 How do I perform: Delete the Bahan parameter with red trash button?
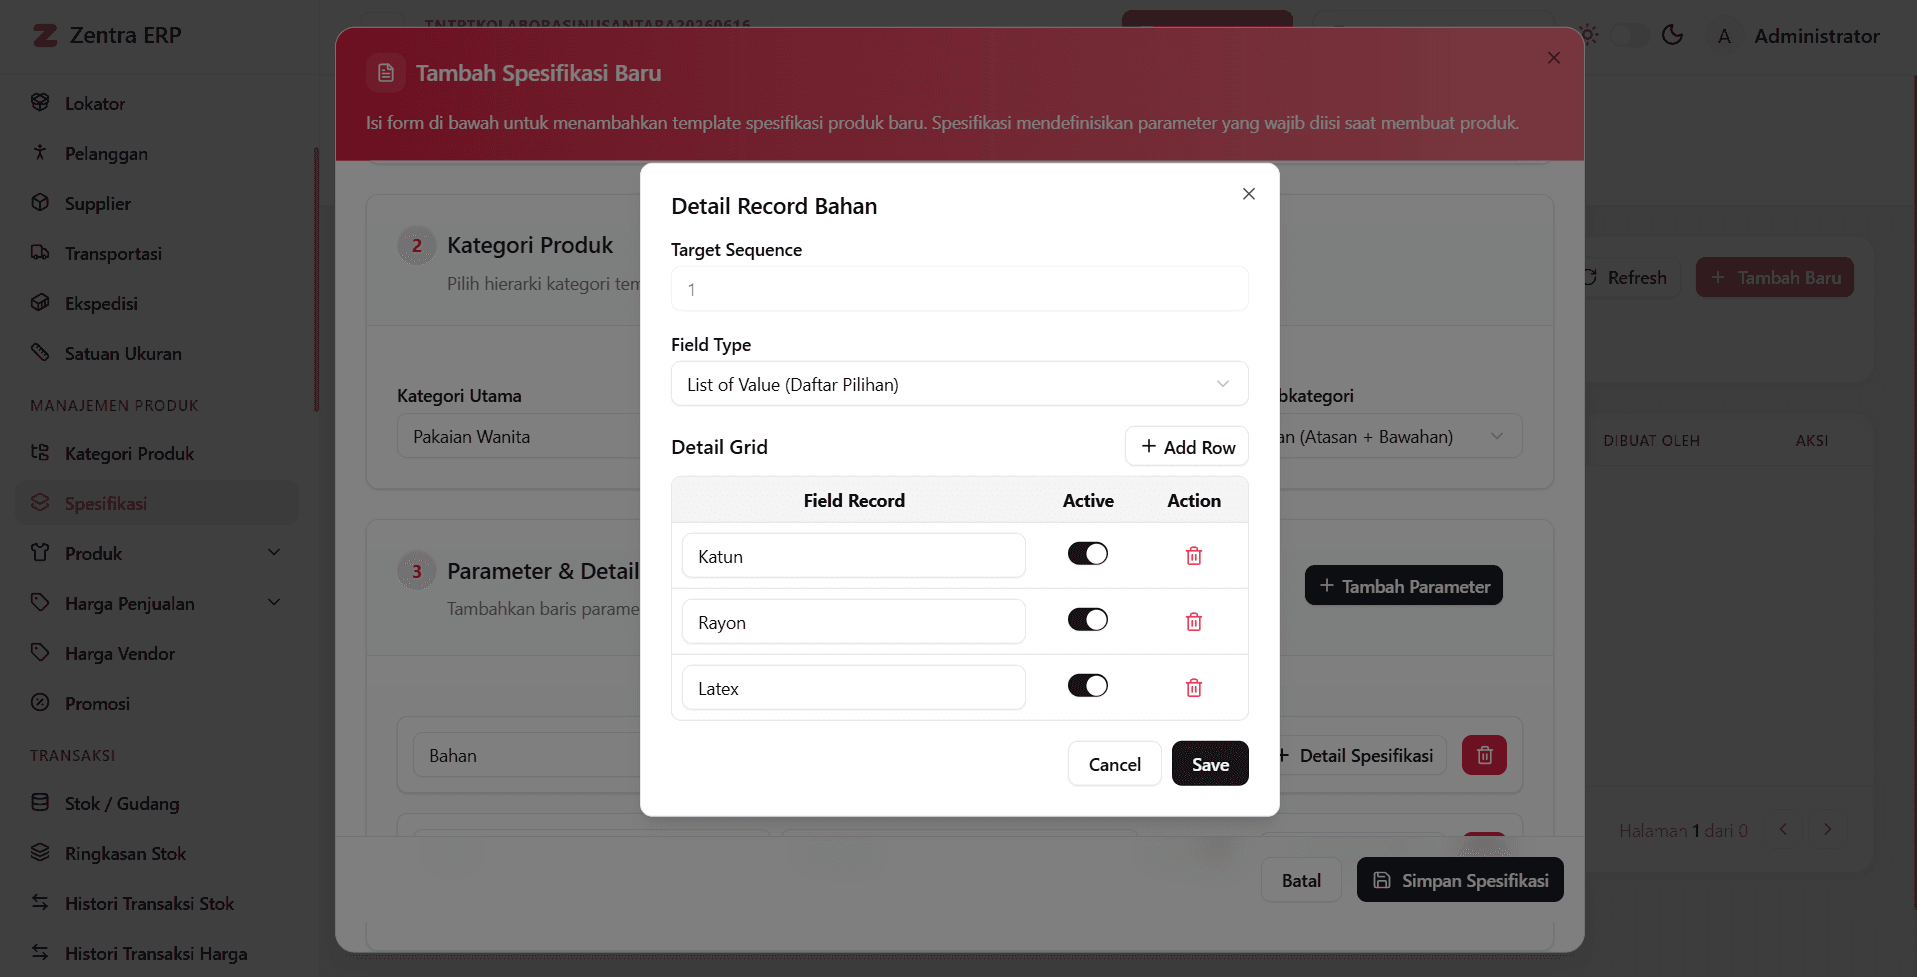click(1484, 755)
